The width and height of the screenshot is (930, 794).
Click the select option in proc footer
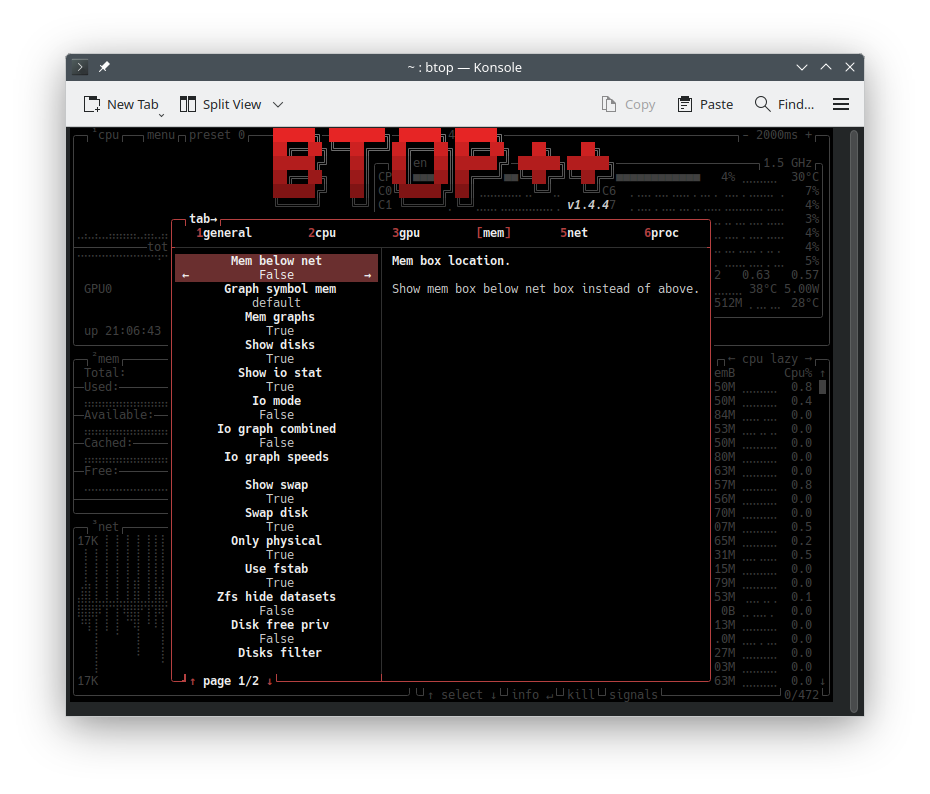[x=461, y=695]
